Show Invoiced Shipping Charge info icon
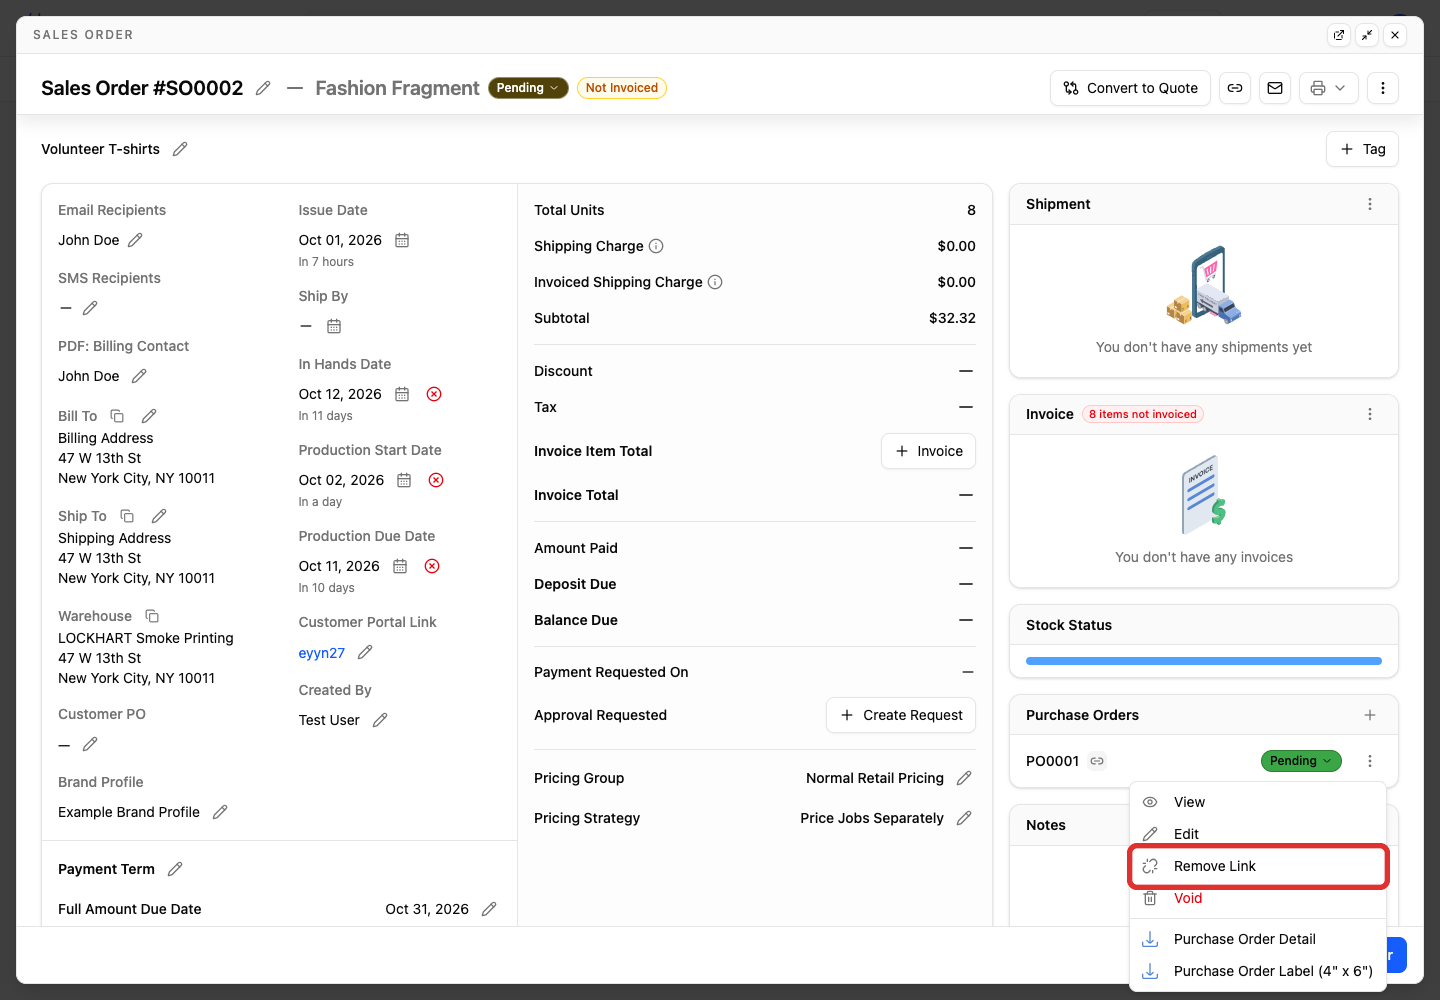Viewport: 1440px width, 1000px height. tap(715, 282)
